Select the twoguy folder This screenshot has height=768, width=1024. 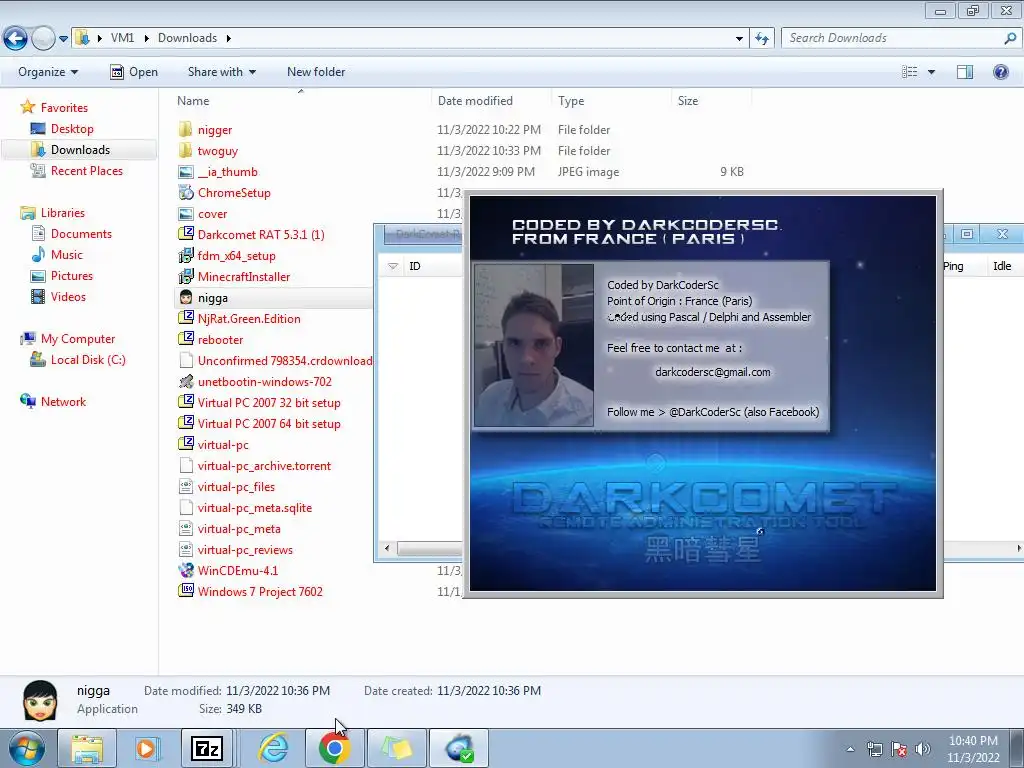click(217, 151)
